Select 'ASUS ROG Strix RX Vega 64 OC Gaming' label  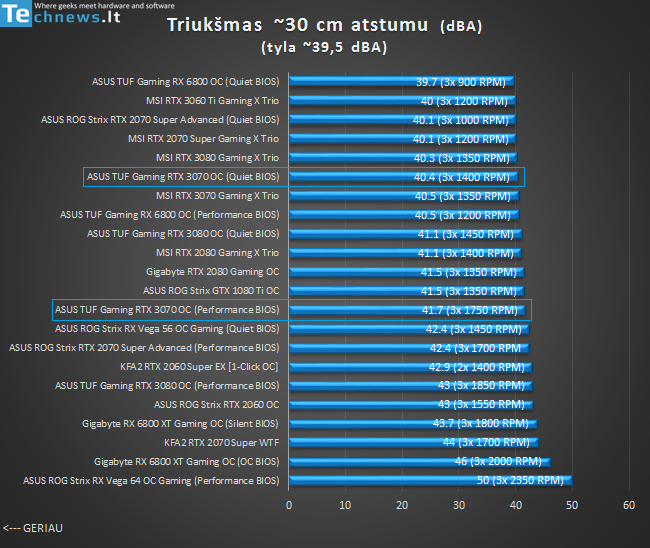(x=151, y=481)
